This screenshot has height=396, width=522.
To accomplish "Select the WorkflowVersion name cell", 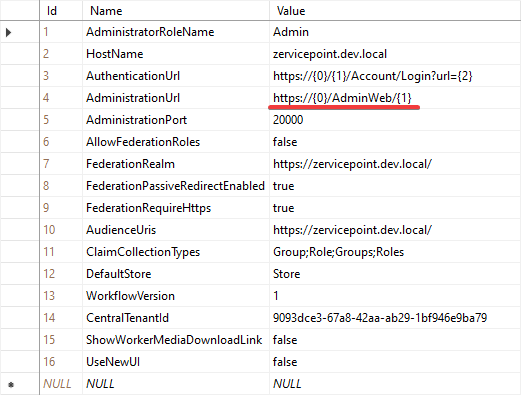I will click(x=176, y=296).
